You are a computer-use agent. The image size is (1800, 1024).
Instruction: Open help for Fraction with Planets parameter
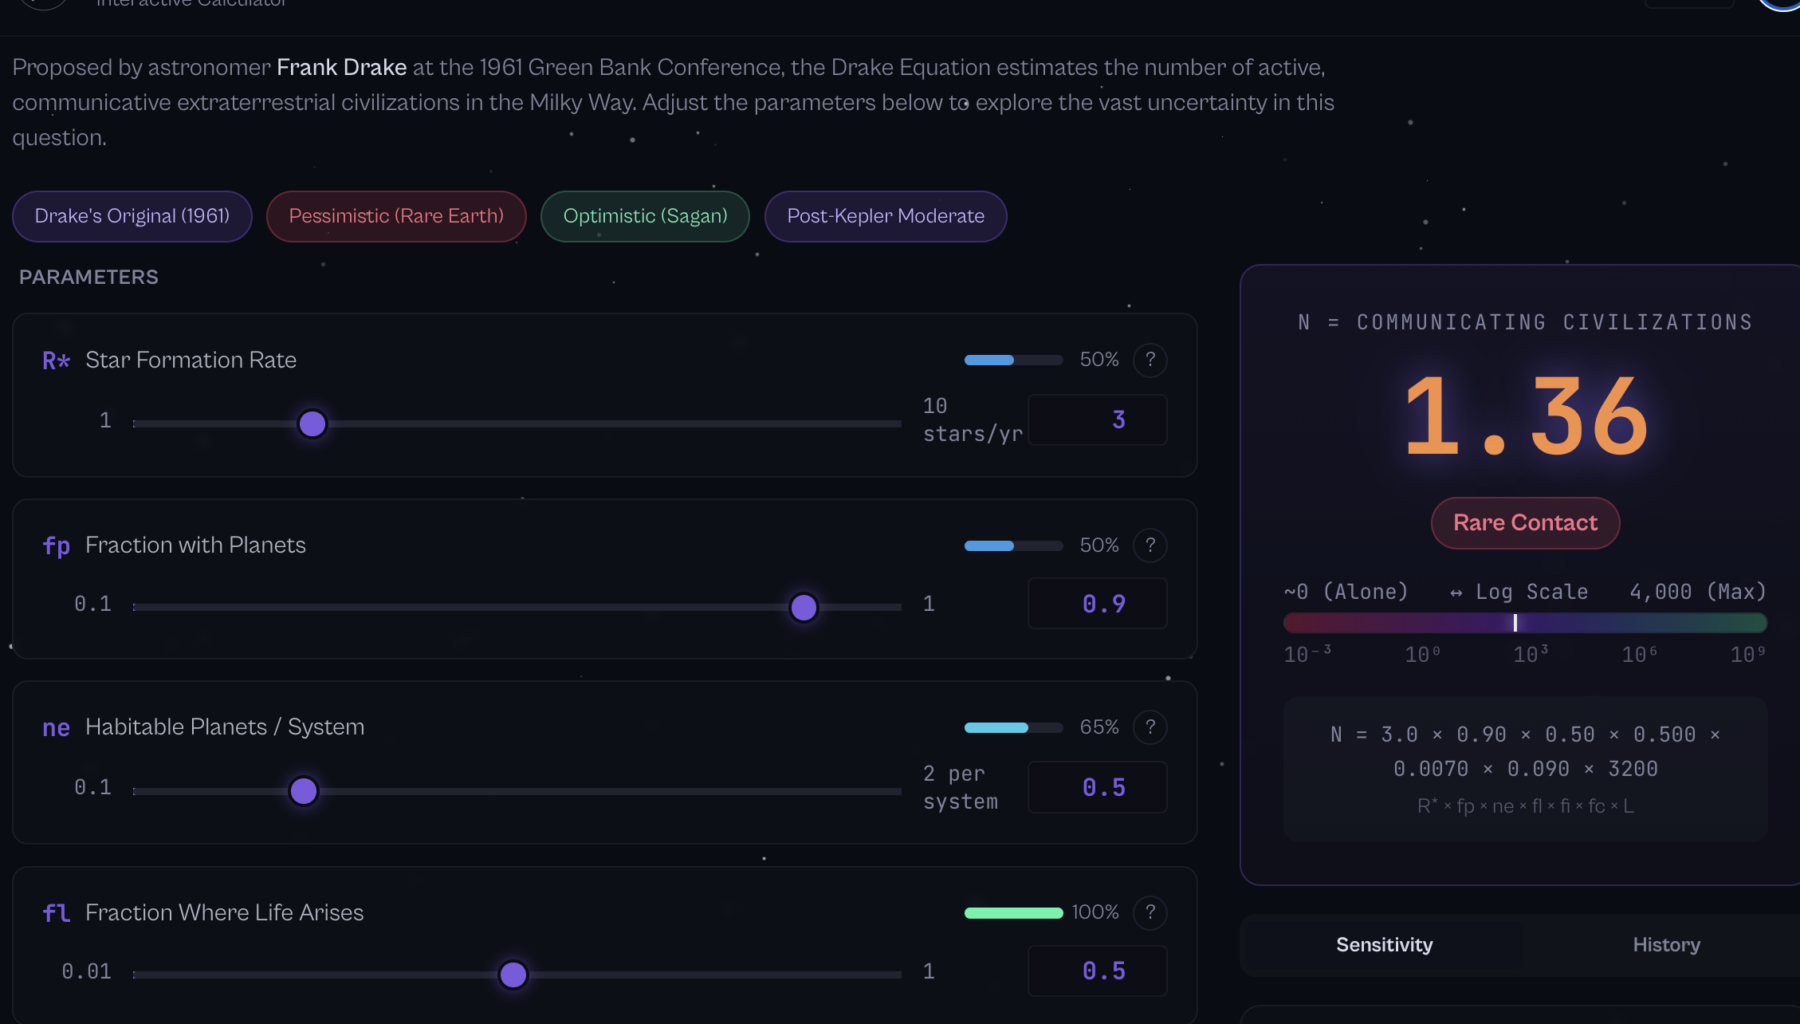point(1150,545)
